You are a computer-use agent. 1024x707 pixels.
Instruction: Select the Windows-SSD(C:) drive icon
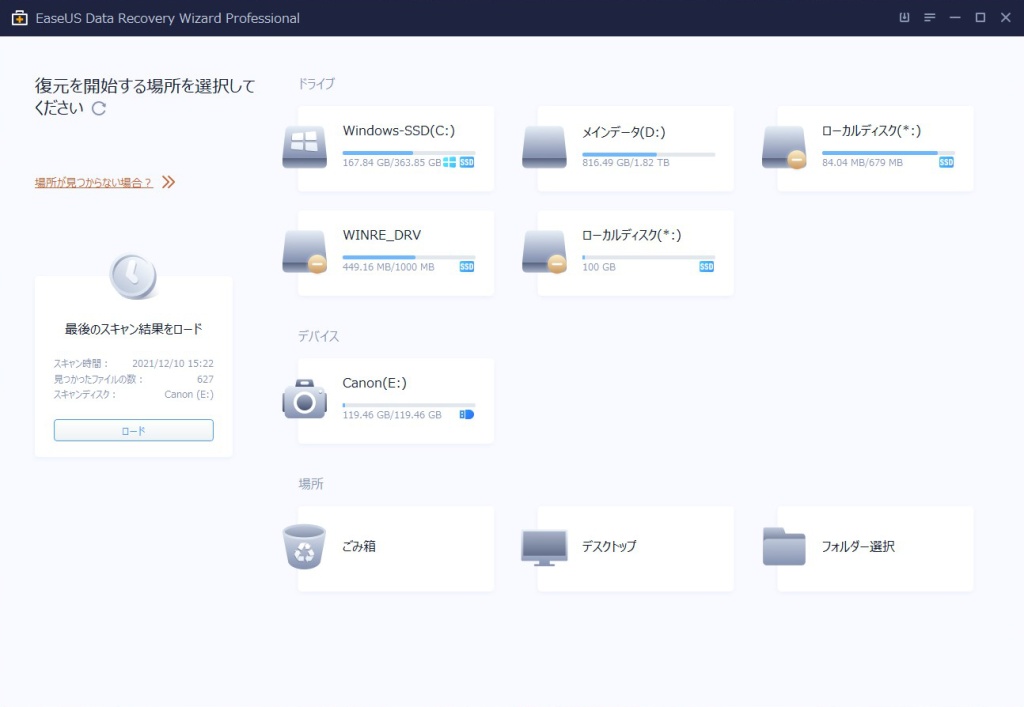pyautogui.click(x=304, y=148)
